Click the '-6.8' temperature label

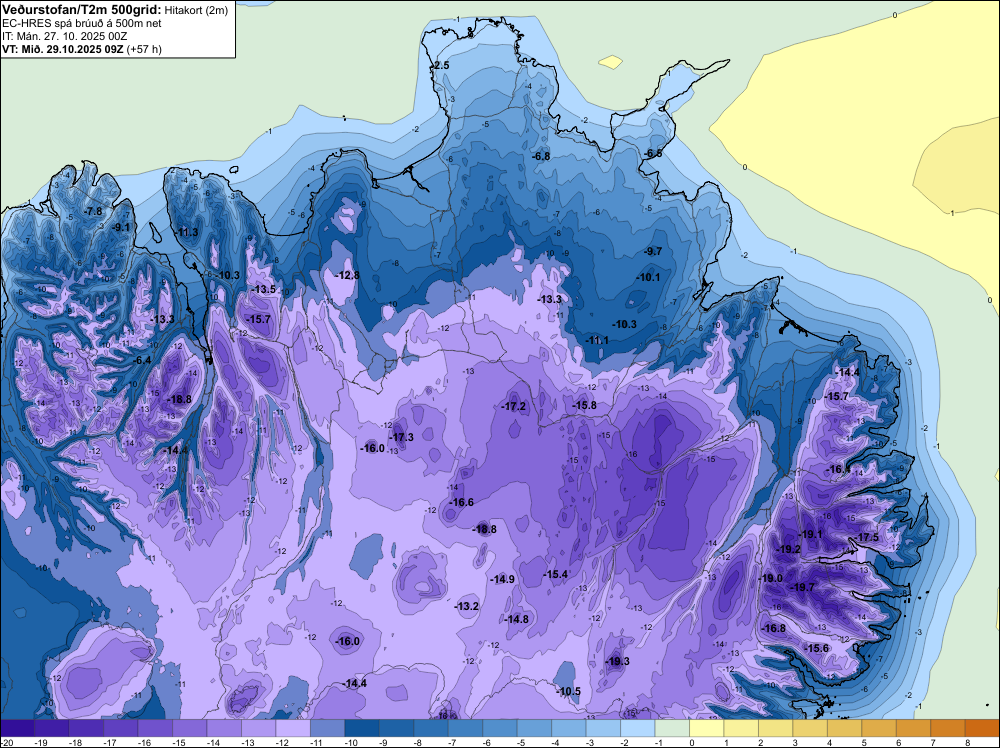coord(541,156)
